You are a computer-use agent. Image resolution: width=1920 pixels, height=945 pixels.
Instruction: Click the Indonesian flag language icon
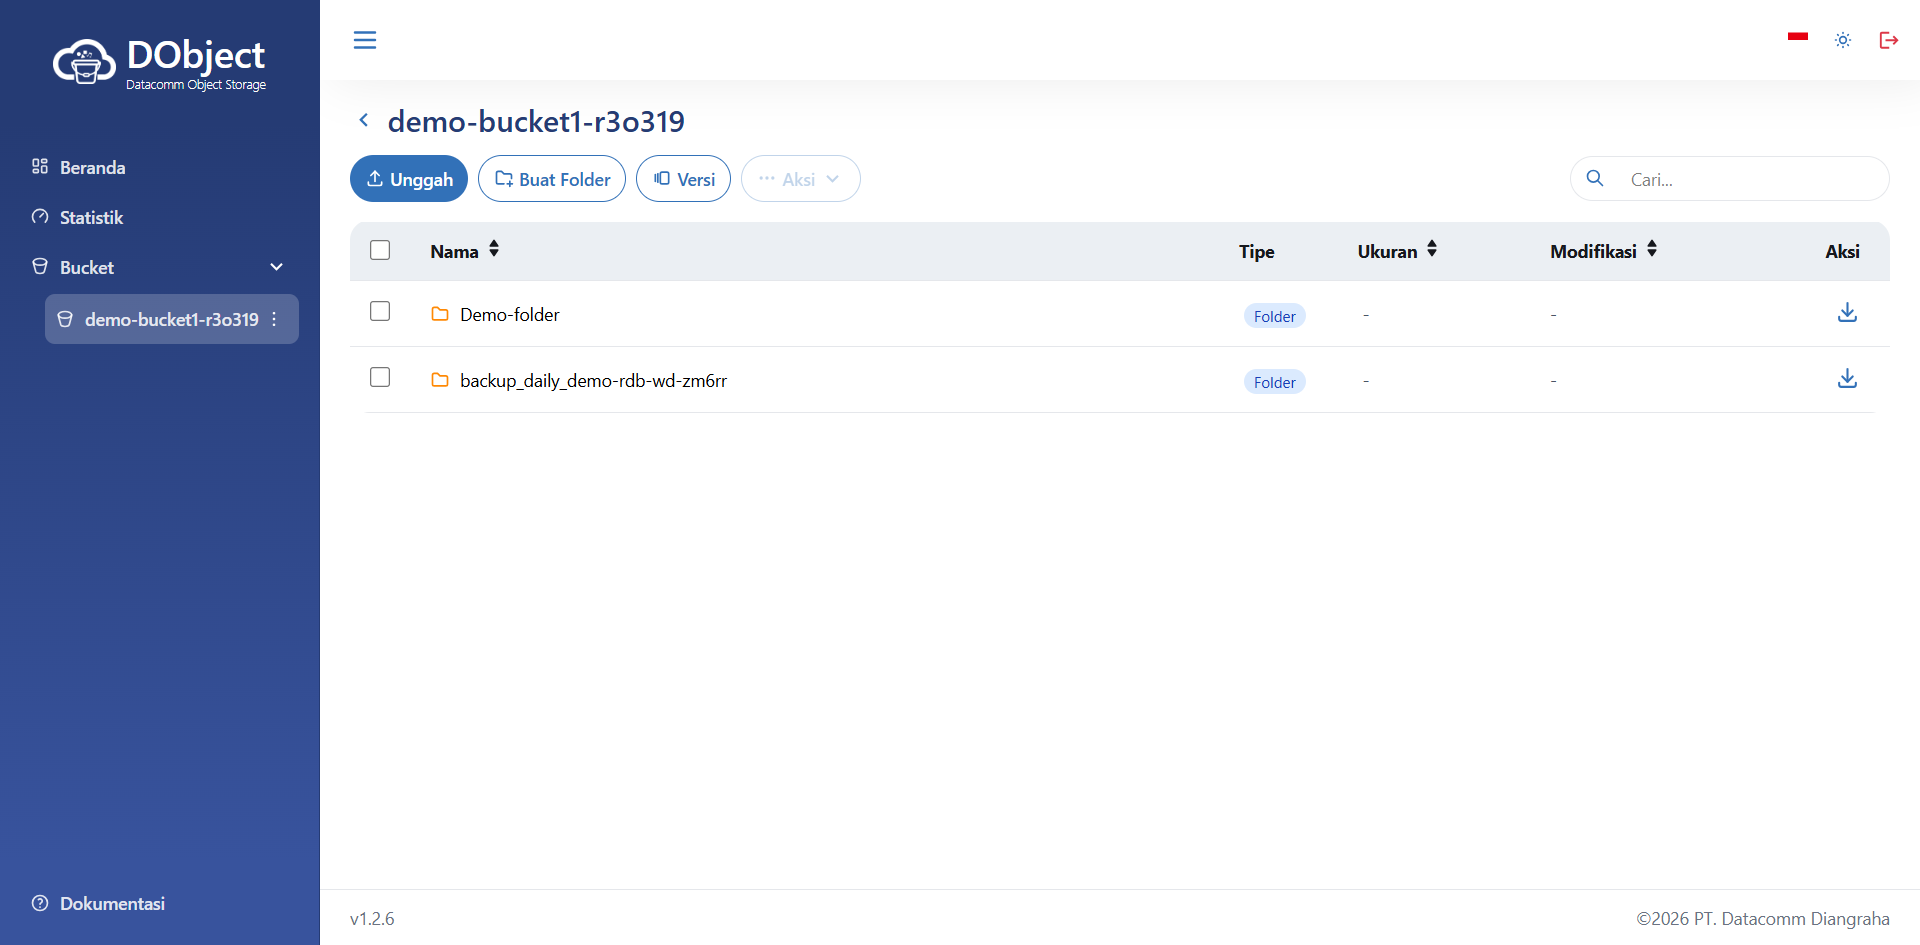click(1797, 38)
